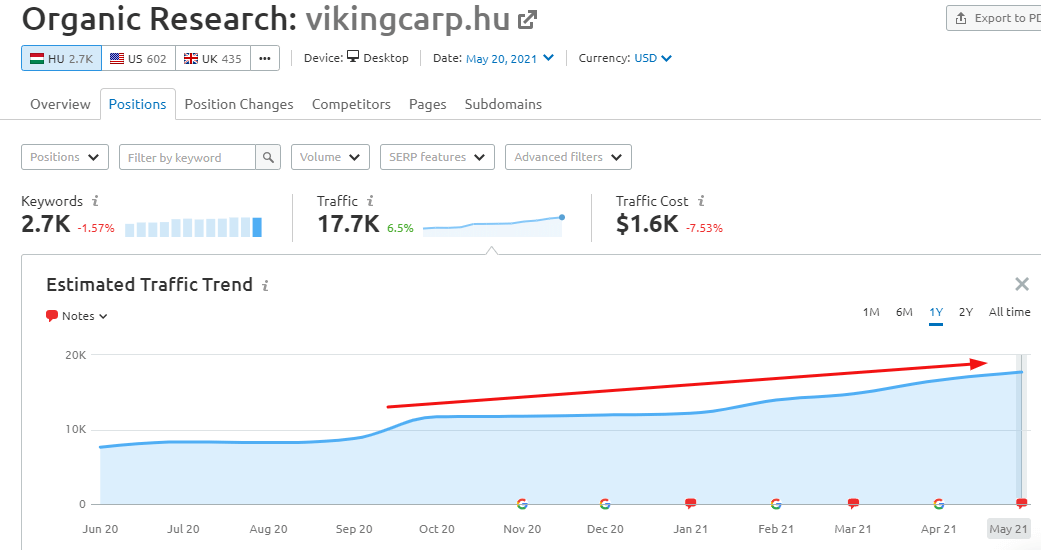Click the red note marker at May 21

tap(1022, 504)
